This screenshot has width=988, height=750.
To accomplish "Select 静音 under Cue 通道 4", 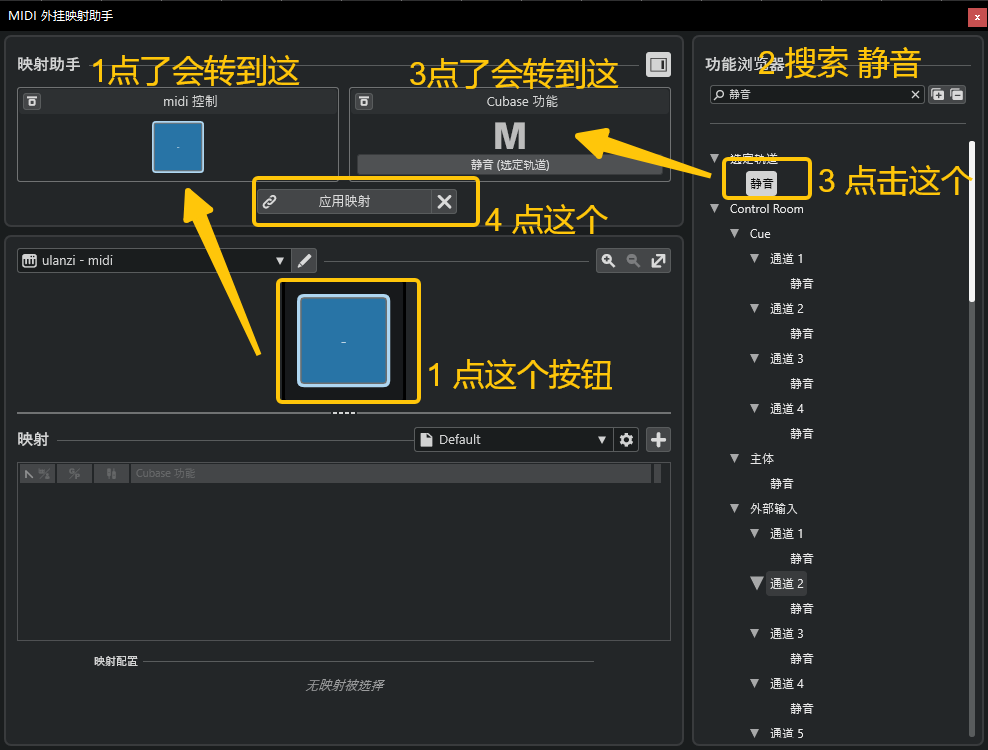I will coord(801,434).
